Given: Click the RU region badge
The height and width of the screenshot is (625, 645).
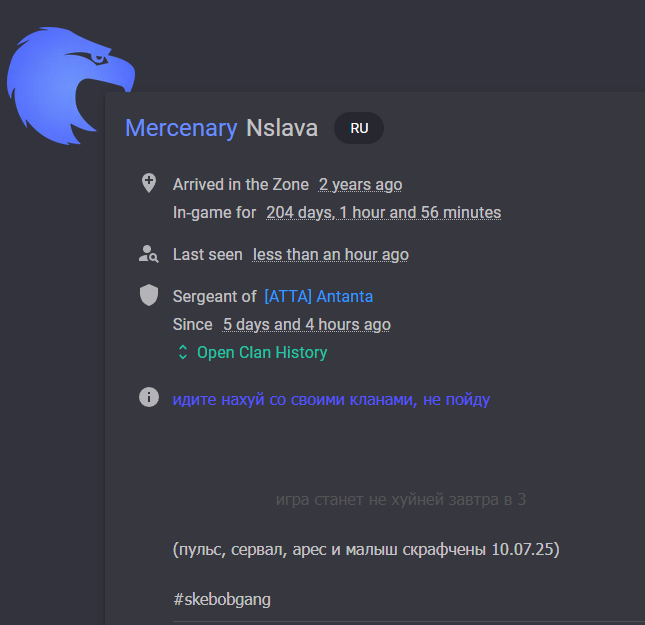Looking at the screenshot, I should click(359, 128).
